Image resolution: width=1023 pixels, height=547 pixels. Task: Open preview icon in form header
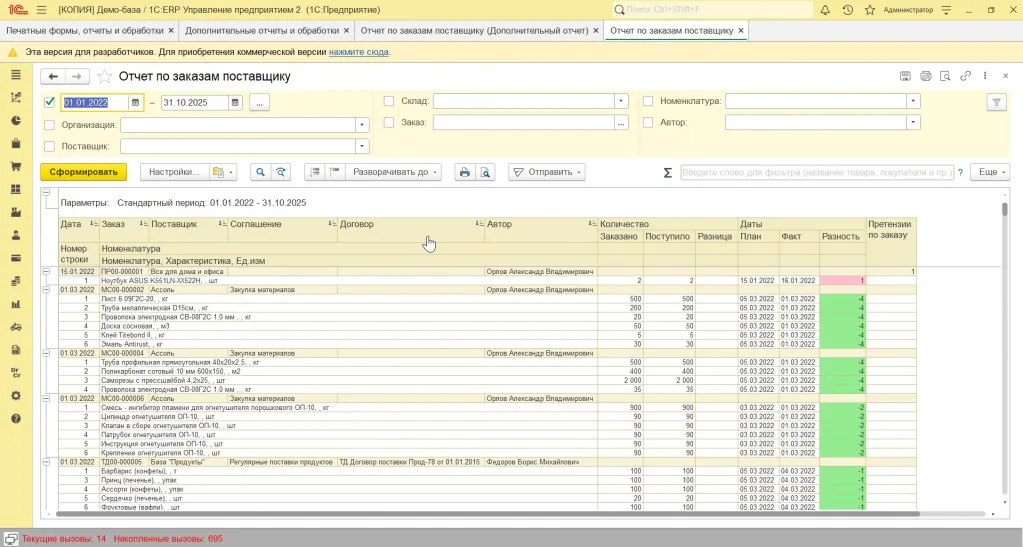[945, 76]
